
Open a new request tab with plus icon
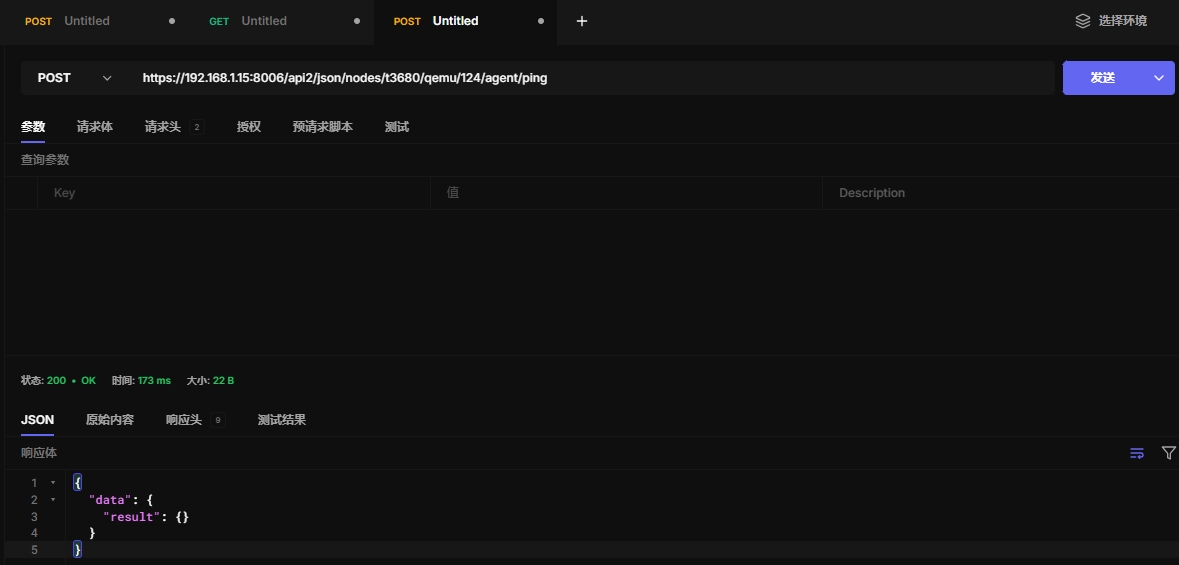[x=582, y=21]
